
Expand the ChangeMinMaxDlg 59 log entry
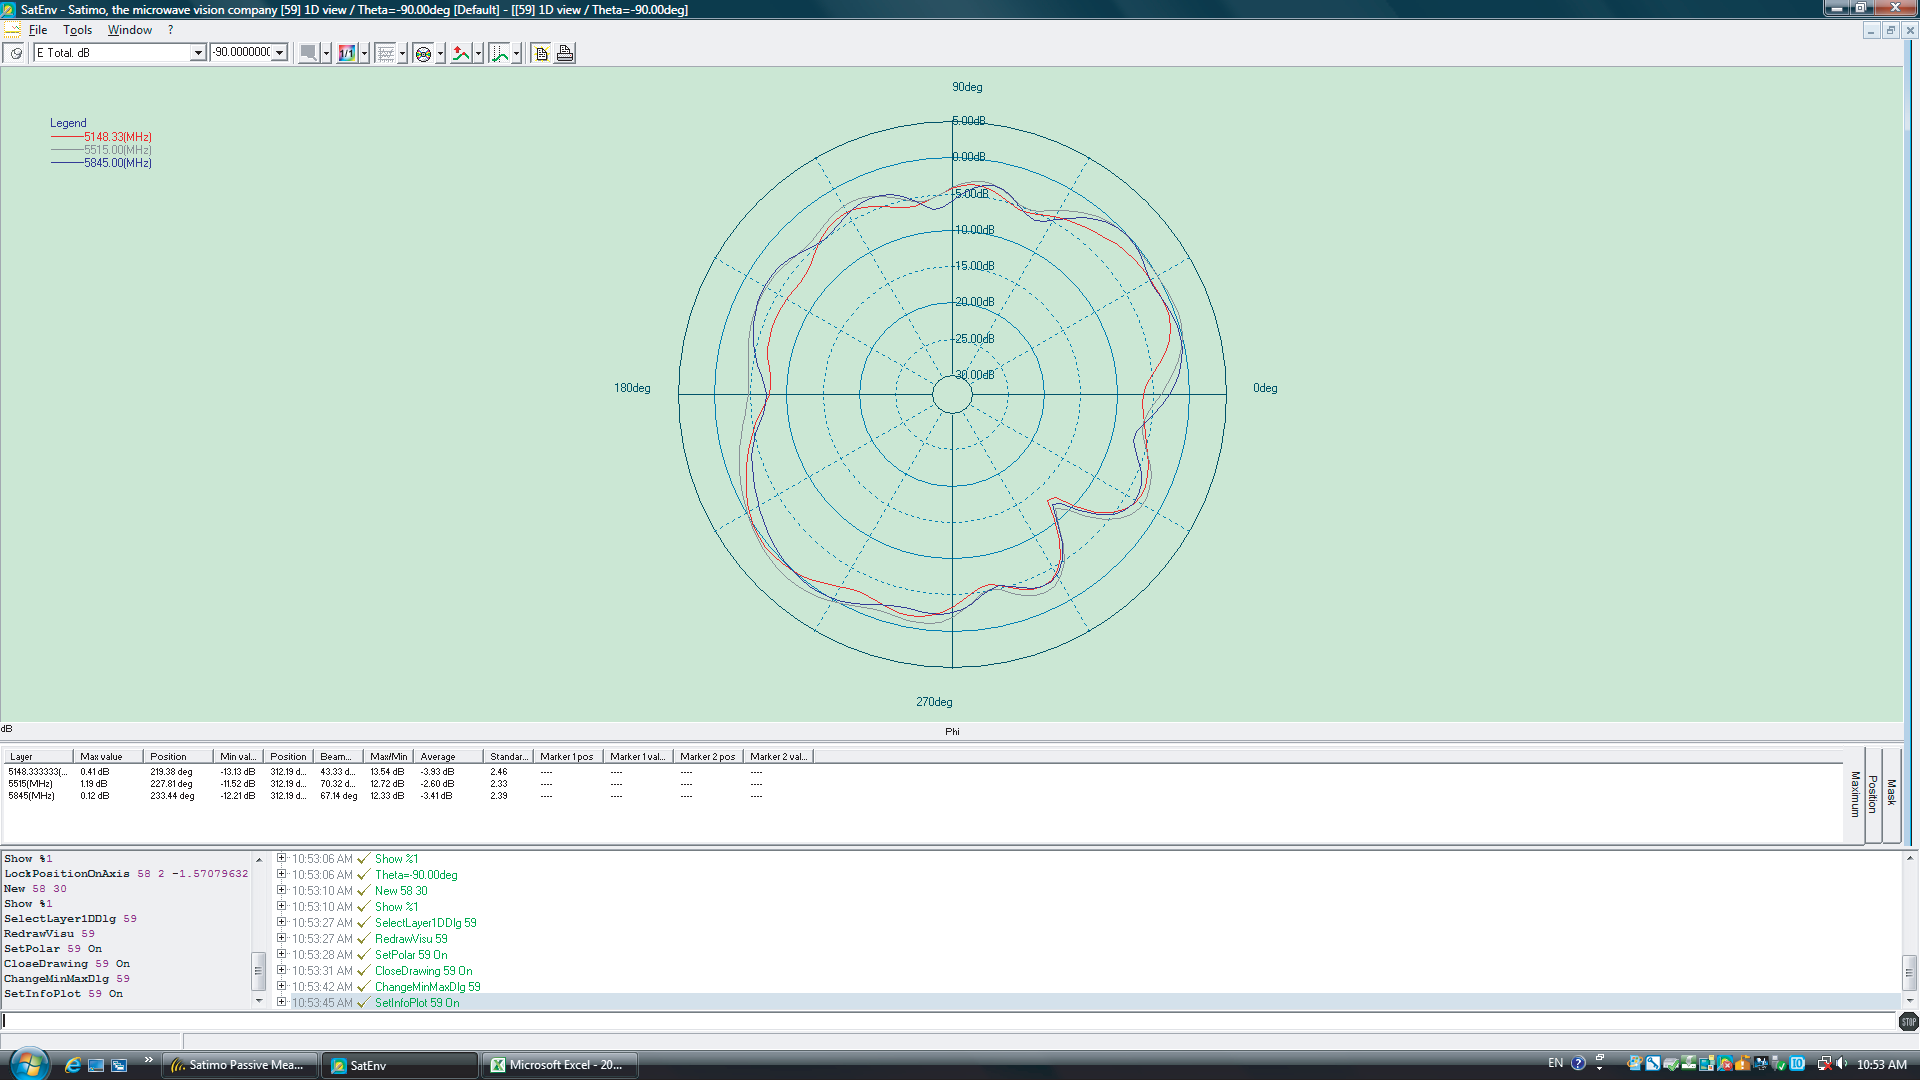pyautogui.click(x=281, y=987)
